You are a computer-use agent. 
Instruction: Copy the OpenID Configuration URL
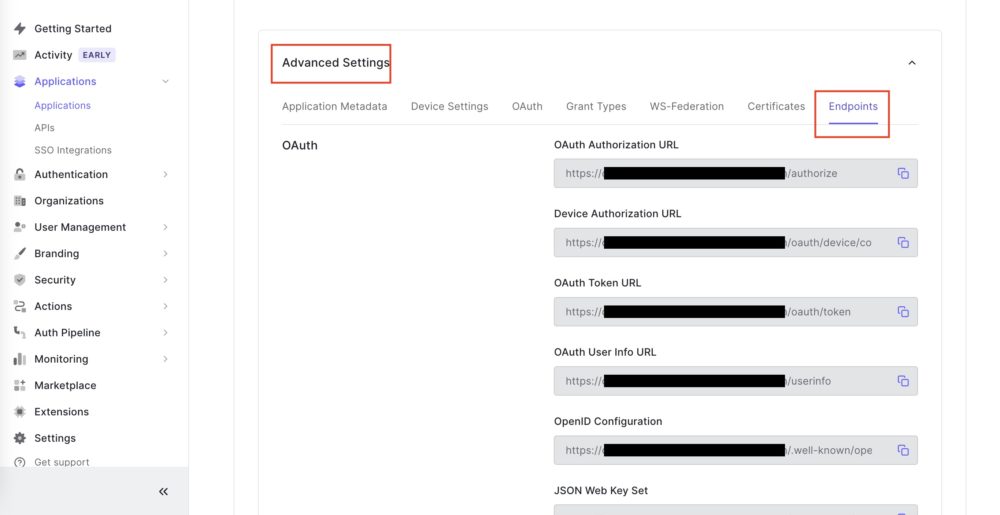click(x=903, y=450)
